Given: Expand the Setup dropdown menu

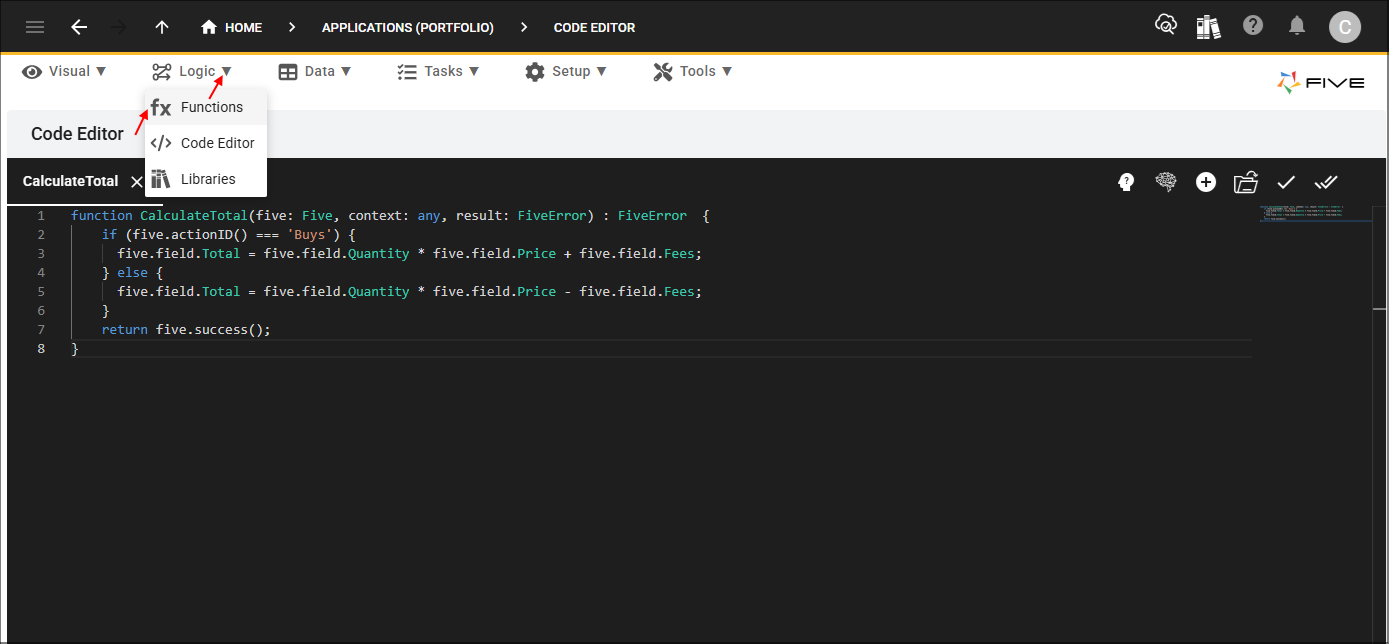Looking at the screenshot, I should click(x=565, y=71).
